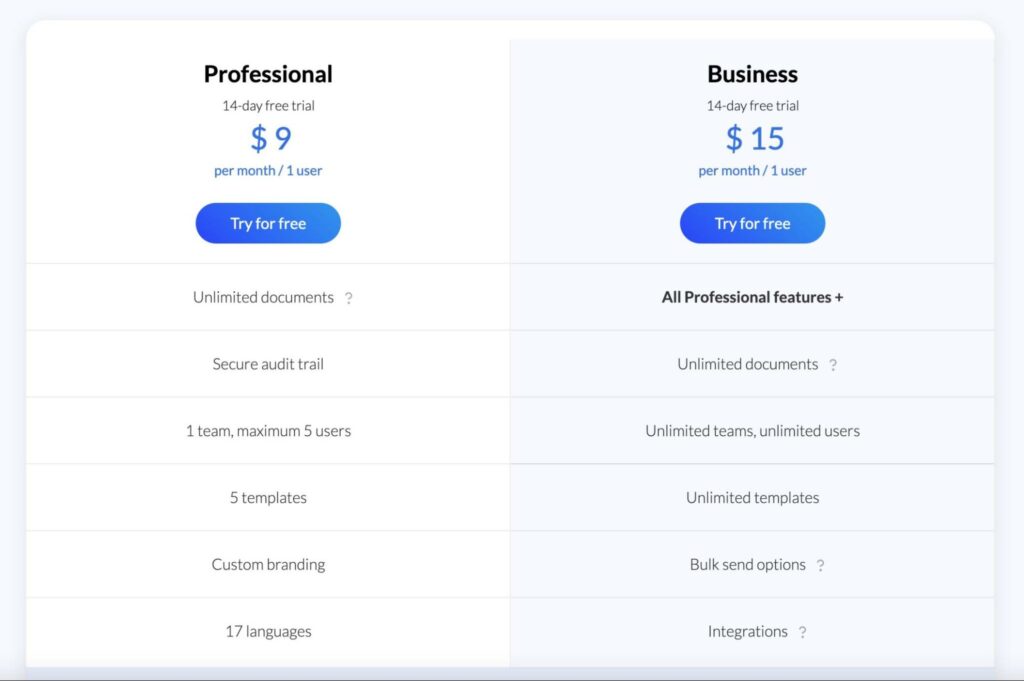
Task: Click the Try for free button for Business
Action: 752,223
